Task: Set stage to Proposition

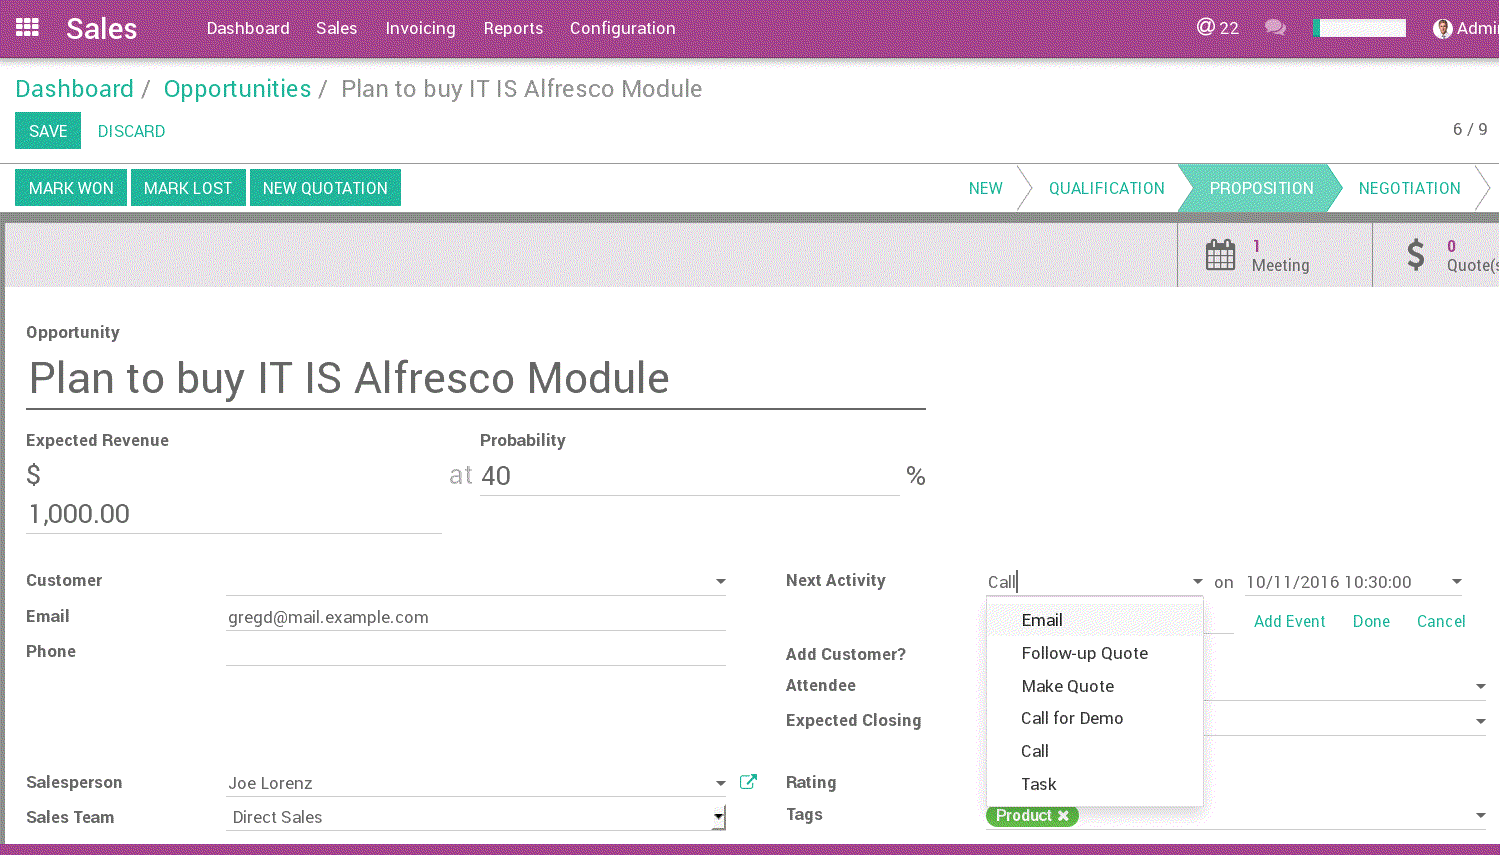Action: click(x=1261, y=188)
